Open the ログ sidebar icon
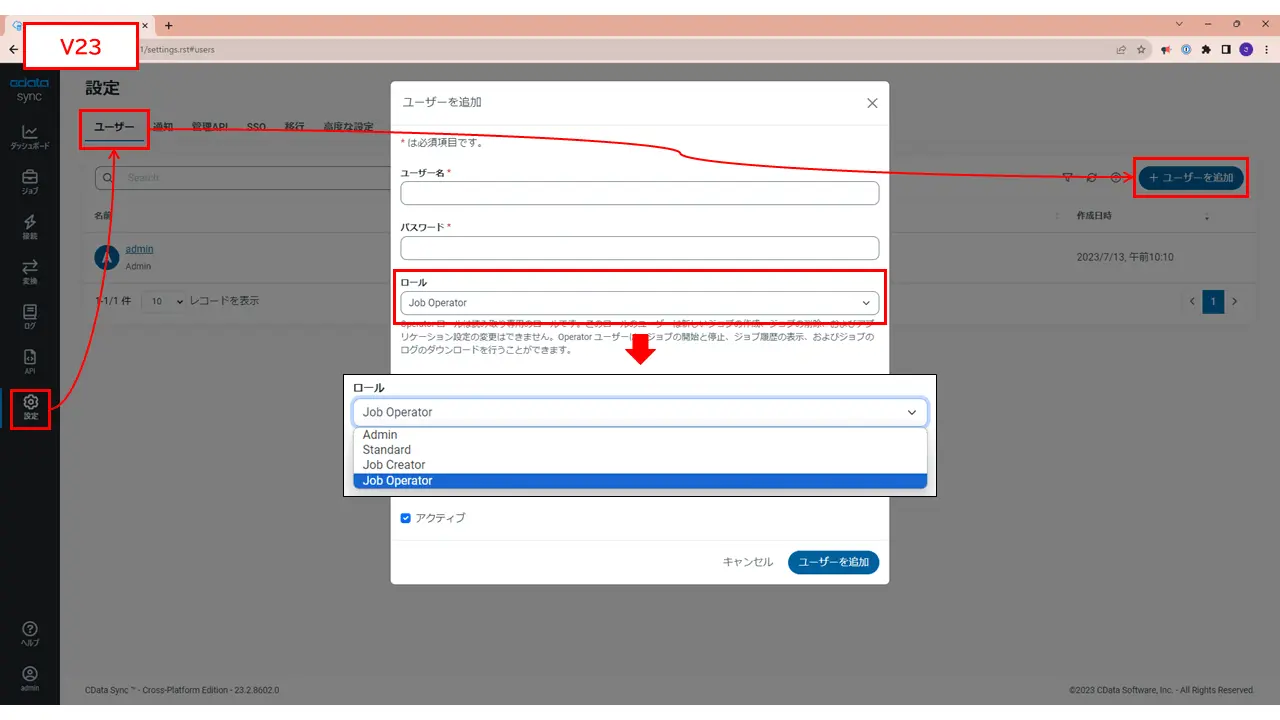1280x720 pixels. (x=30, y=317)
